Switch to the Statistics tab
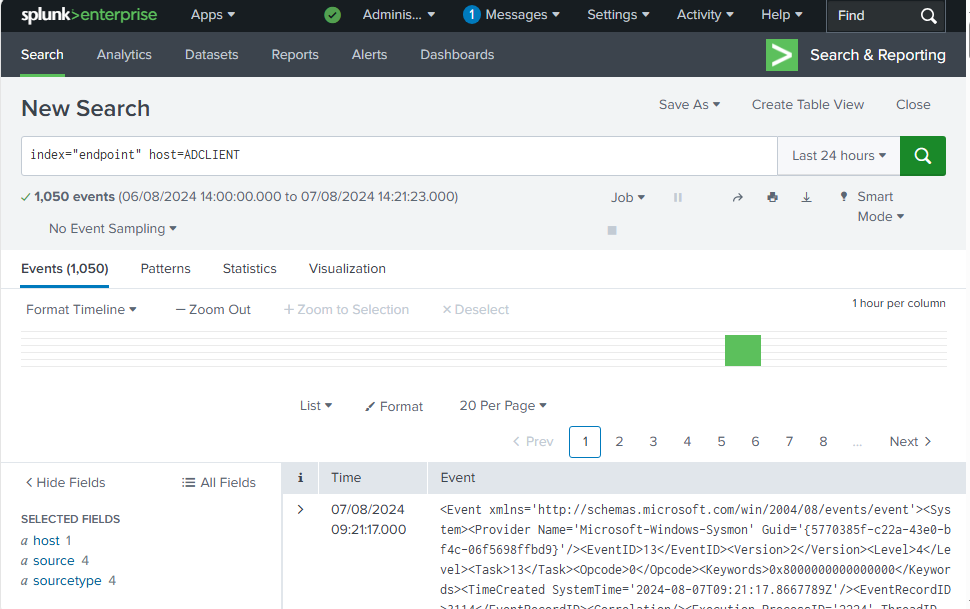Image resolution: width=970 pixels, height=609 pixels. point(249,269)
